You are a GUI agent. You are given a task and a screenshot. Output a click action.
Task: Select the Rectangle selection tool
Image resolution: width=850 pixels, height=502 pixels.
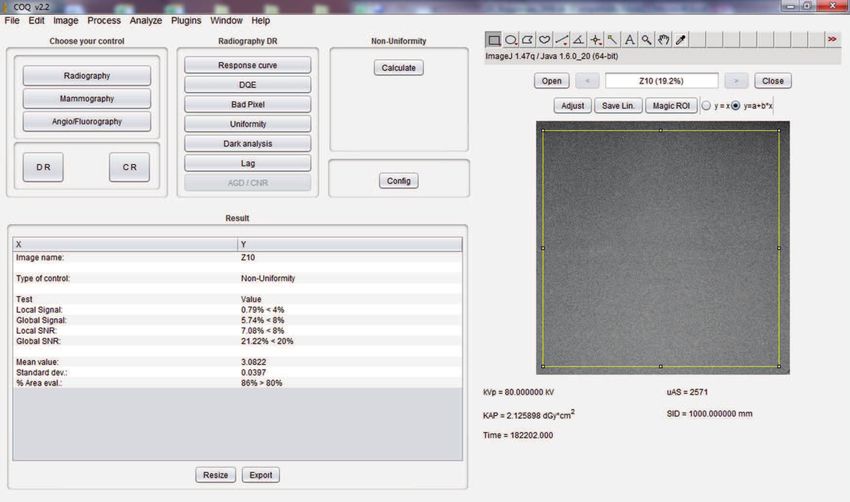[x=493, y=40]
